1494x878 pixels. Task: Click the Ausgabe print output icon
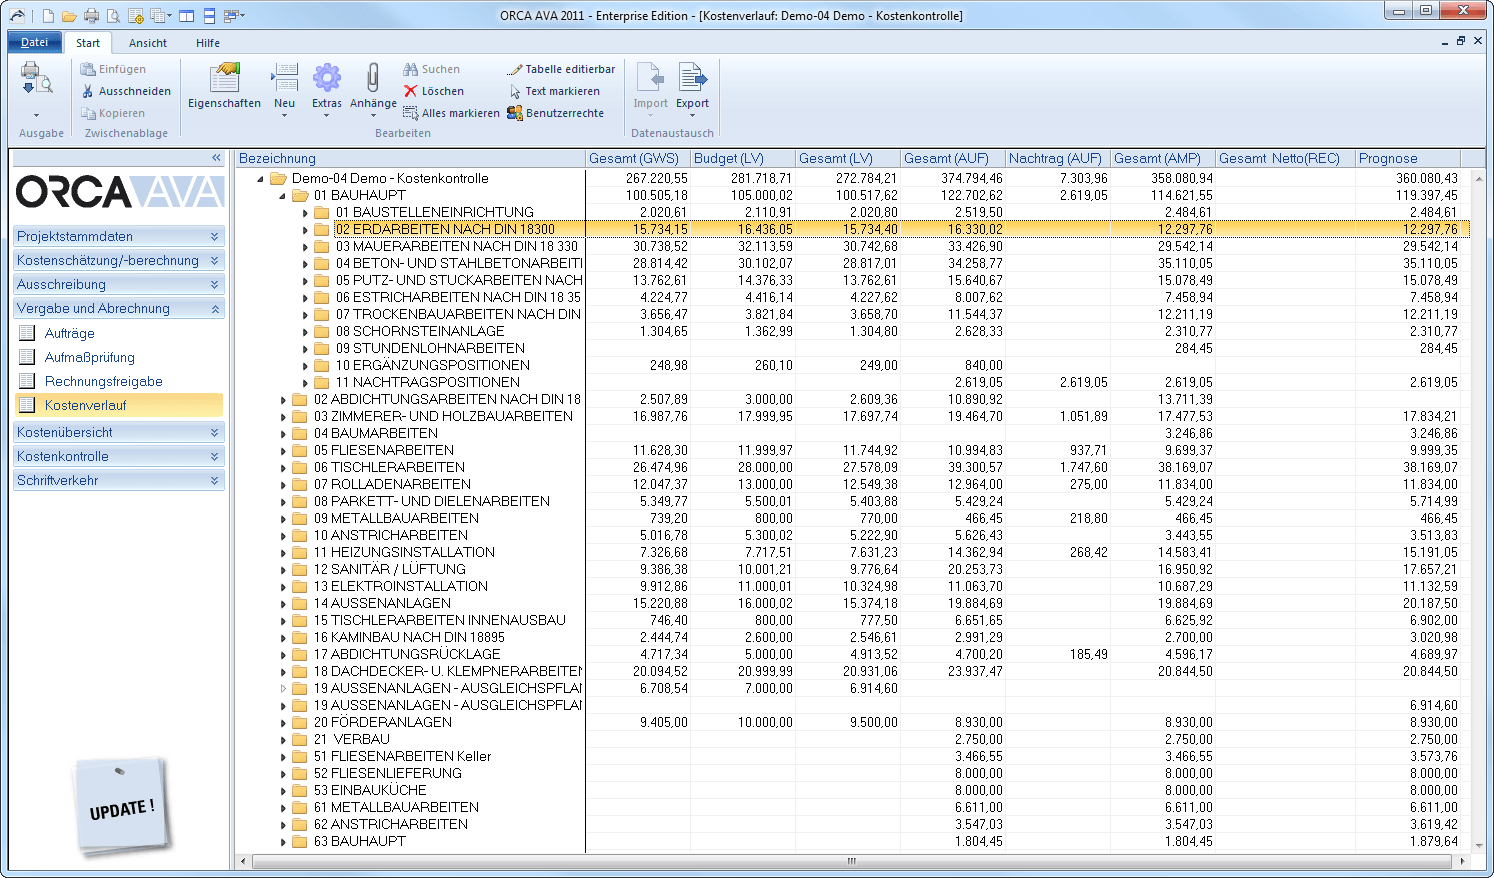(37, 78)
